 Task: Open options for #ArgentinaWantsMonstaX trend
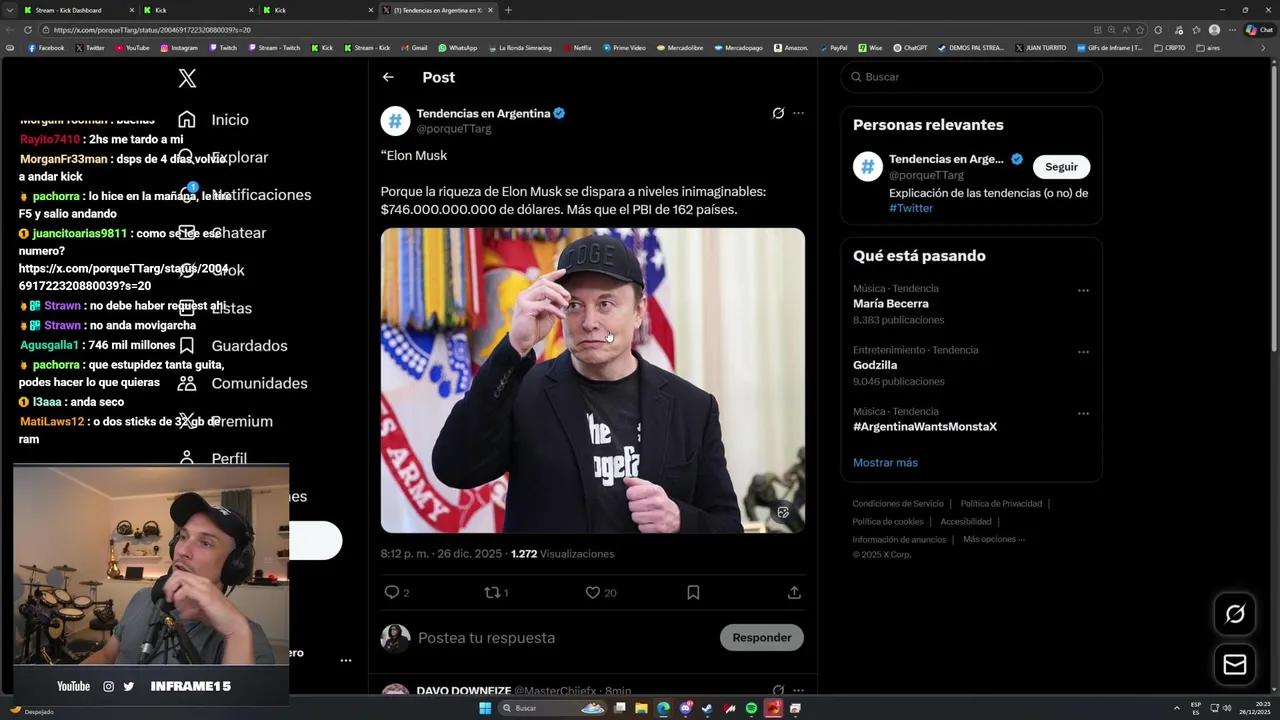(x=1083, y=413)
